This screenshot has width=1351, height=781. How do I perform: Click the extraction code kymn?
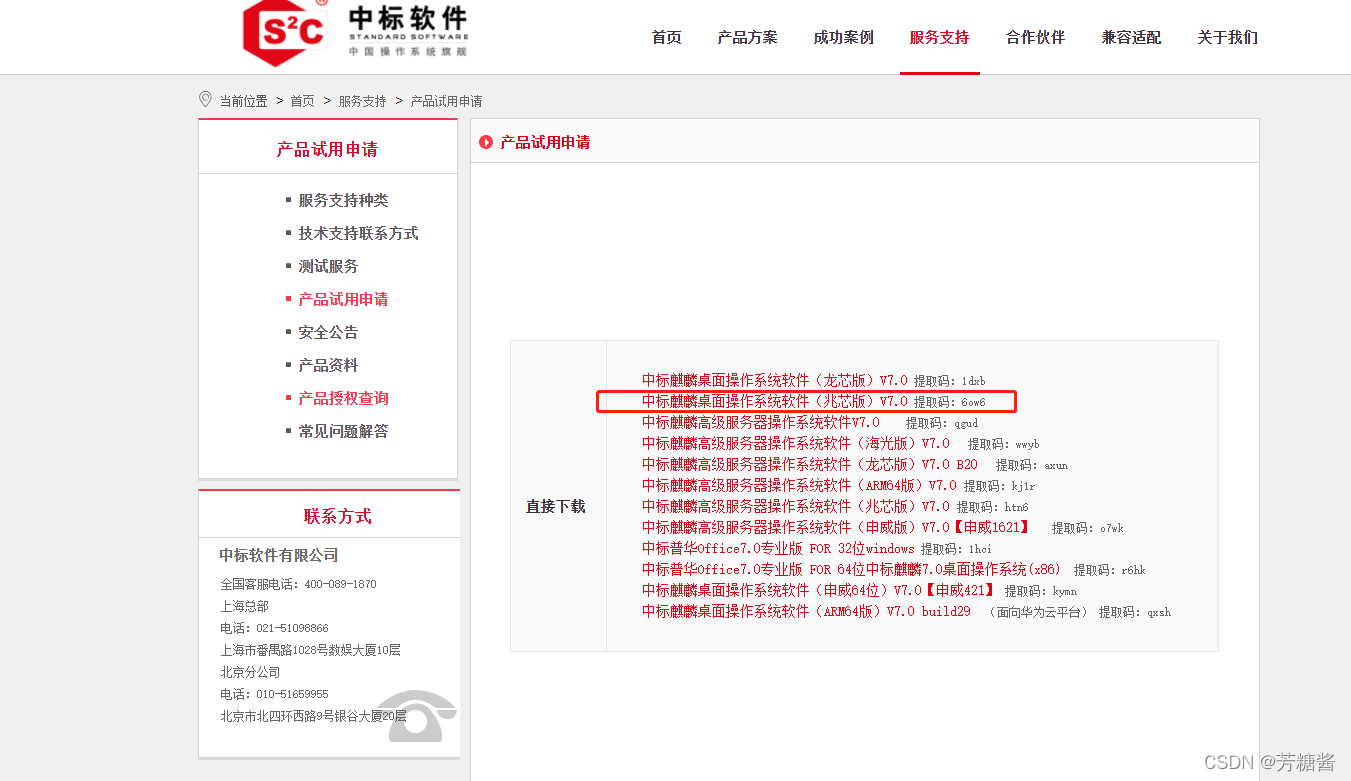(x=1065, y=592)
